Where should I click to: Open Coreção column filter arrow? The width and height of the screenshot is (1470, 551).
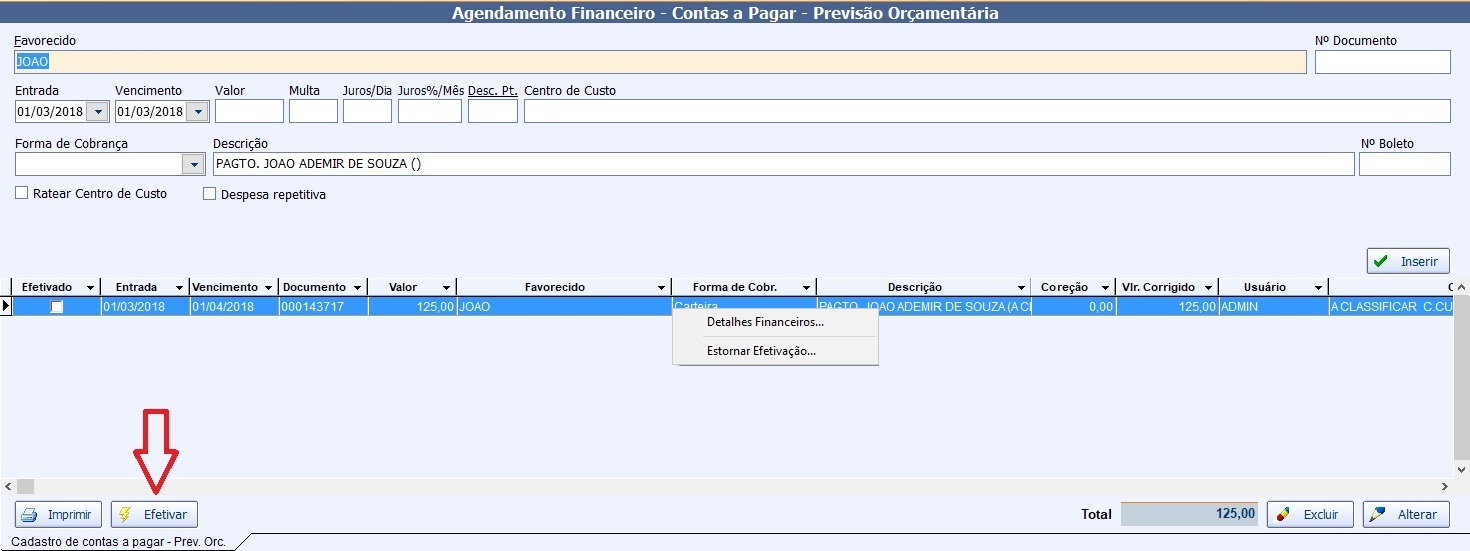click(1105, 288)
